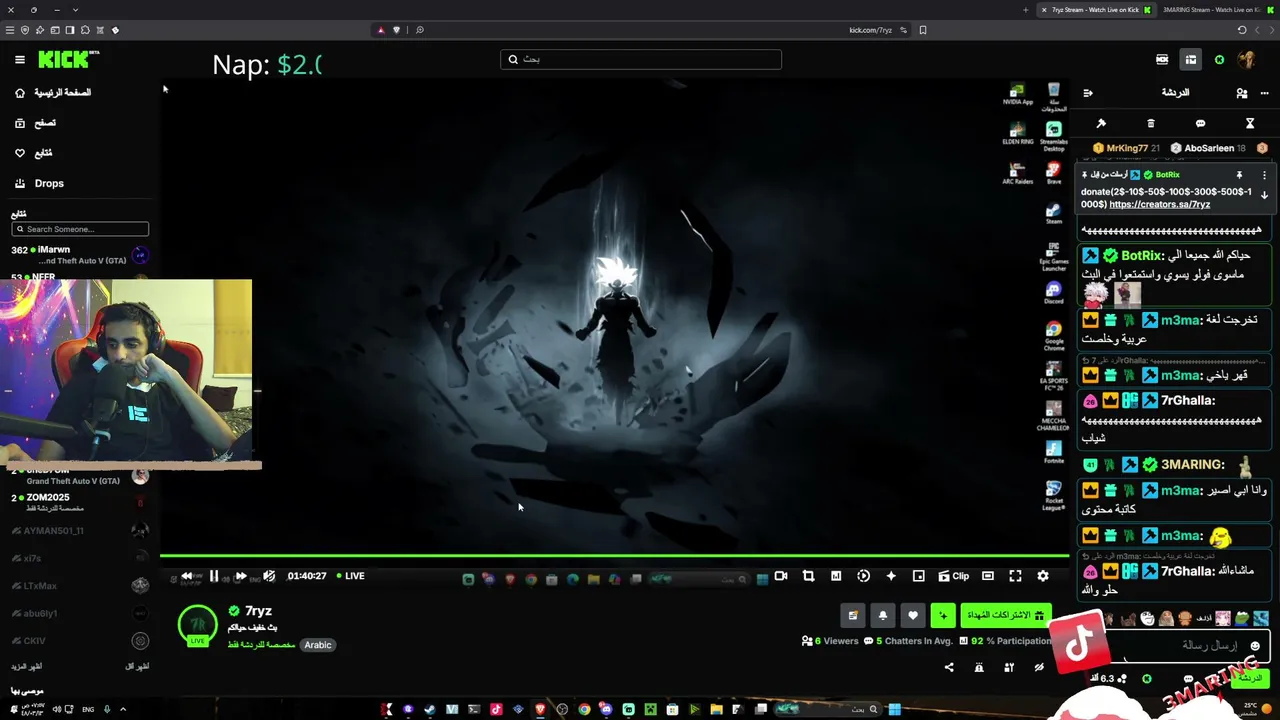This screenshot has height=720, width=1280.
Task: Click the camera icon in player controls
Action: tap(781, 576)
